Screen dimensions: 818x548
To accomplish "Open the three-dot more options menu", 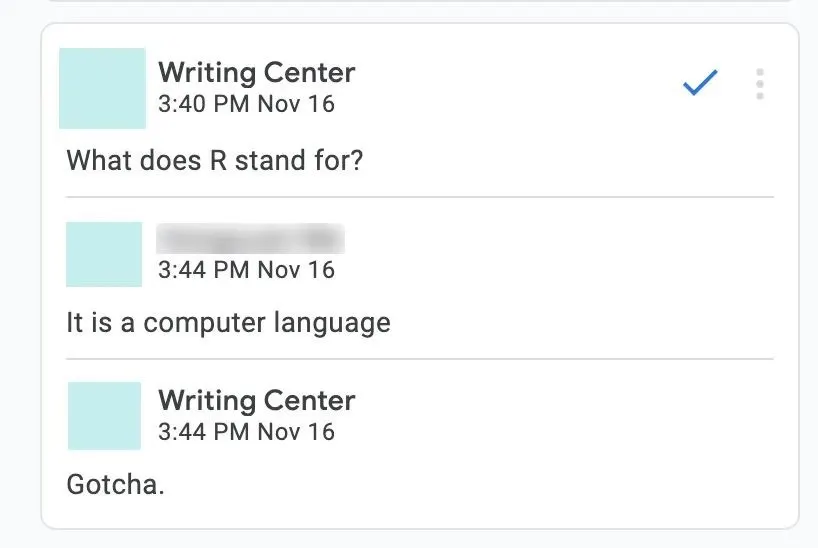I will tap(760, 85).
